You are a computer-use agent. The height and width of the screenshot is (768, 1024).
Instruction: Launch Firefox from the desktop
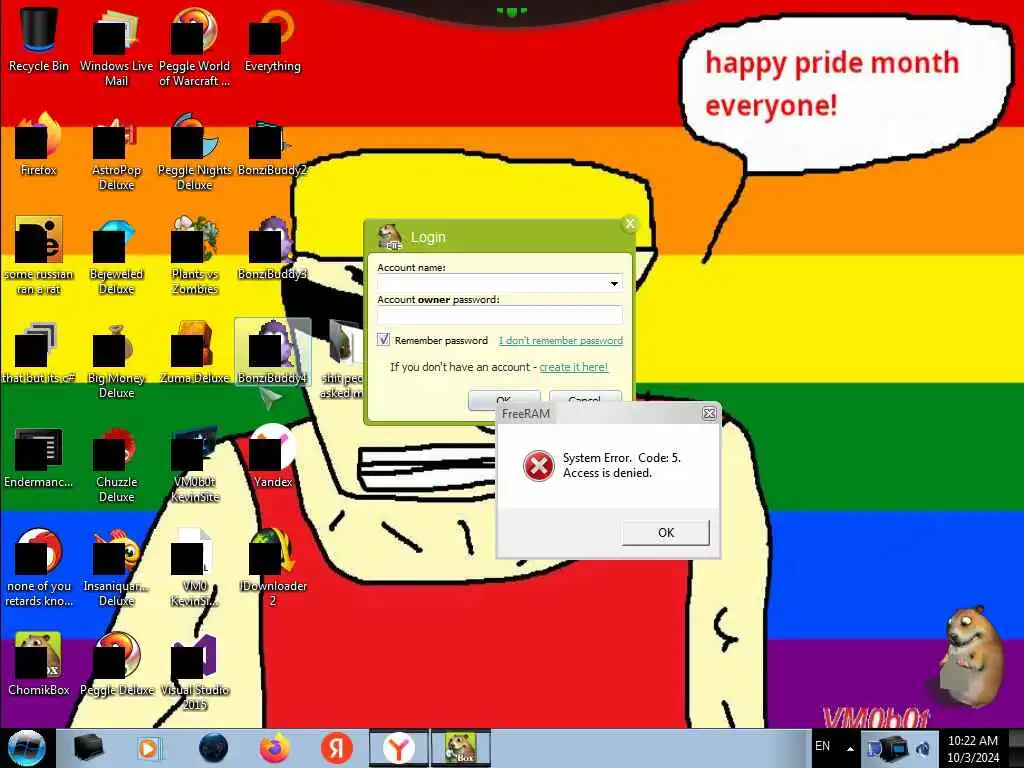point(39,144)
